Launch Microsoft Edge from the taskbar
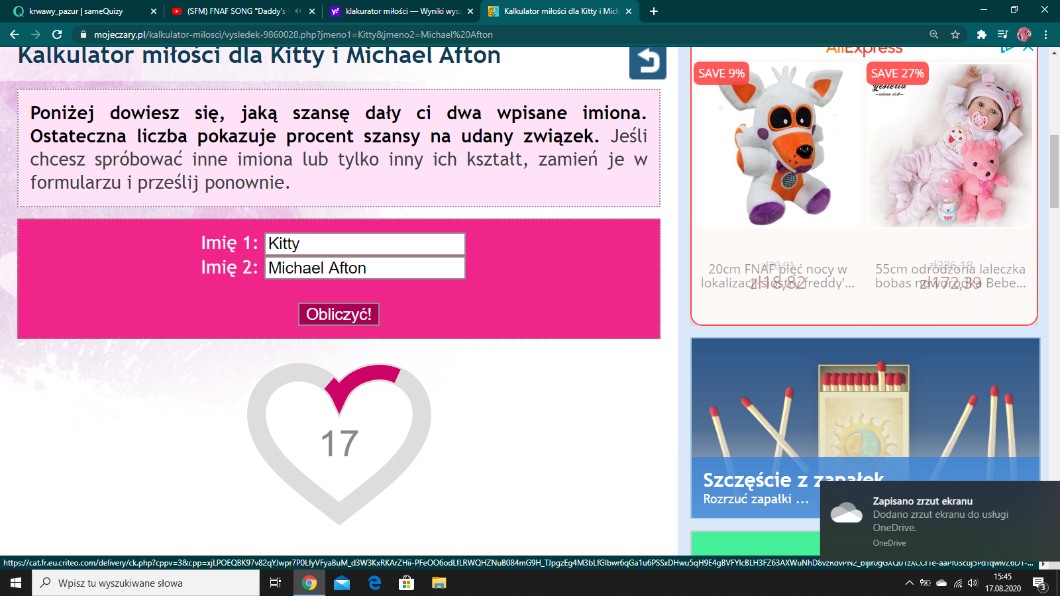Viewport: 1060px width, 596px height. pos(374,583)
